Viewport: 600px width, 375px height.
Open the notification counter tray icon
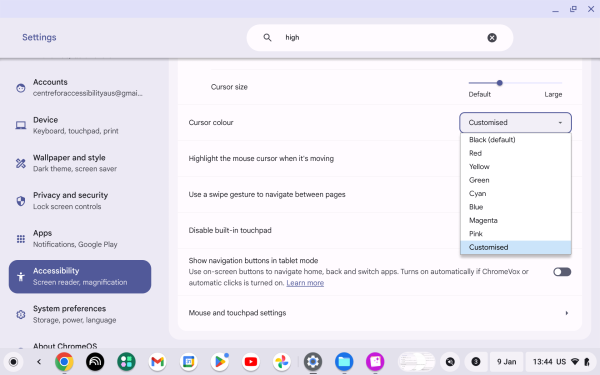pyautogui.click(x=476, y=362)
